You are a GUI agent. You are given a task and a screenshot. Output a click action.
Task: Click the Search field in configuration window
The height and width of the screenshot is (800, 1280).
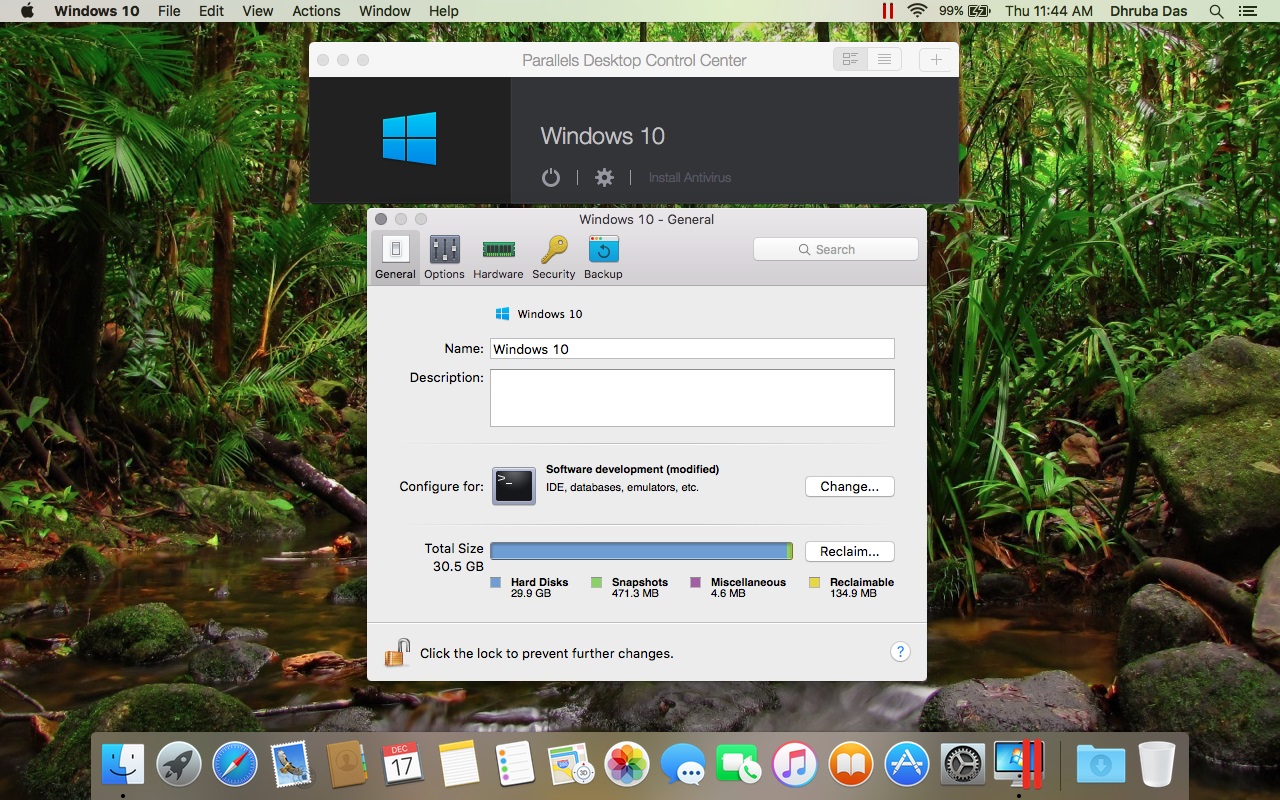[836, 249]
